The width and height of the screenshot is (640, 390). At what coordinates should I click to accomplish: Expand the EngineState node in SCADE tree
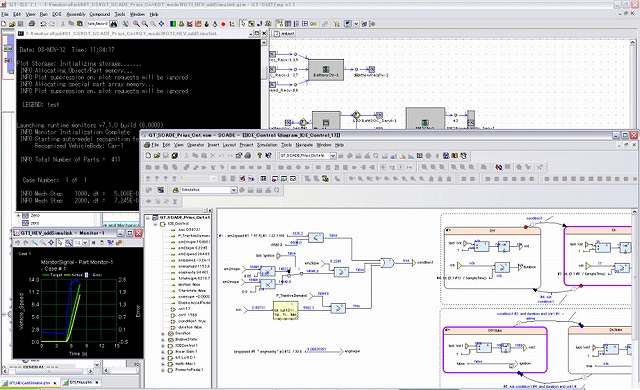[163, 339]
